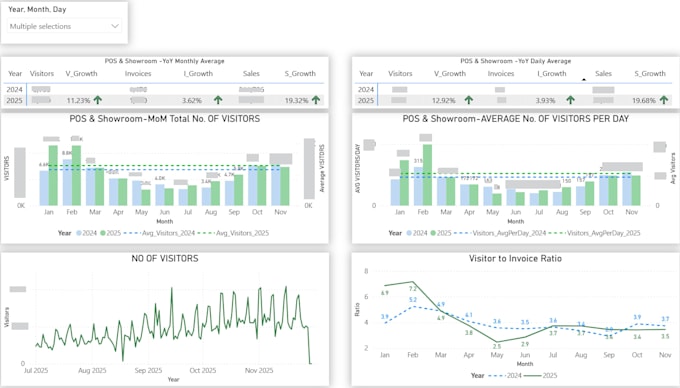This screenshot has height=388, width=680.
Task: Sort Daily Average table by S_Growth header
Action: [x=650, y=74]
